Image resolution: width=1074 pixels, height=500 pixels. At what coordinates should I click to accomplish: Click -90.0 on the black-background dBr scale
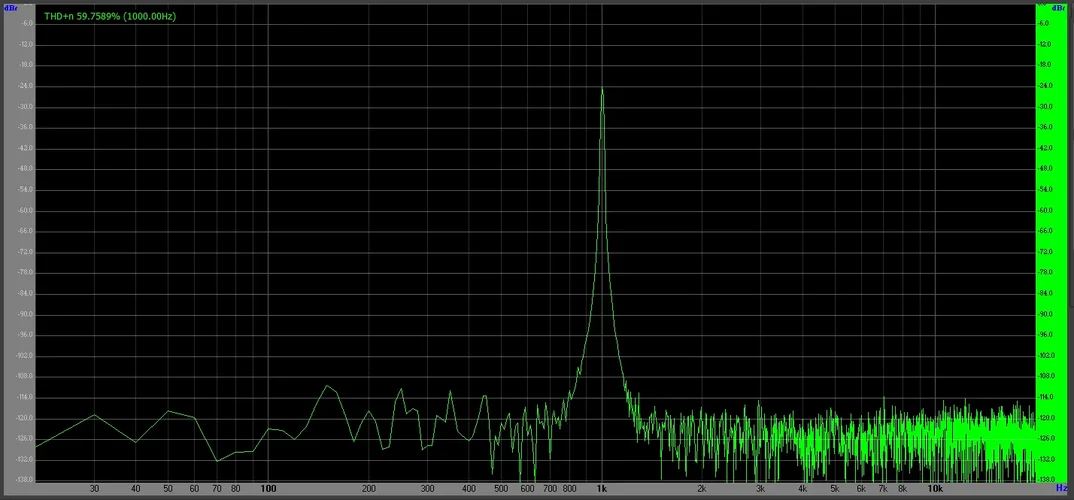(x=27, y=314)
